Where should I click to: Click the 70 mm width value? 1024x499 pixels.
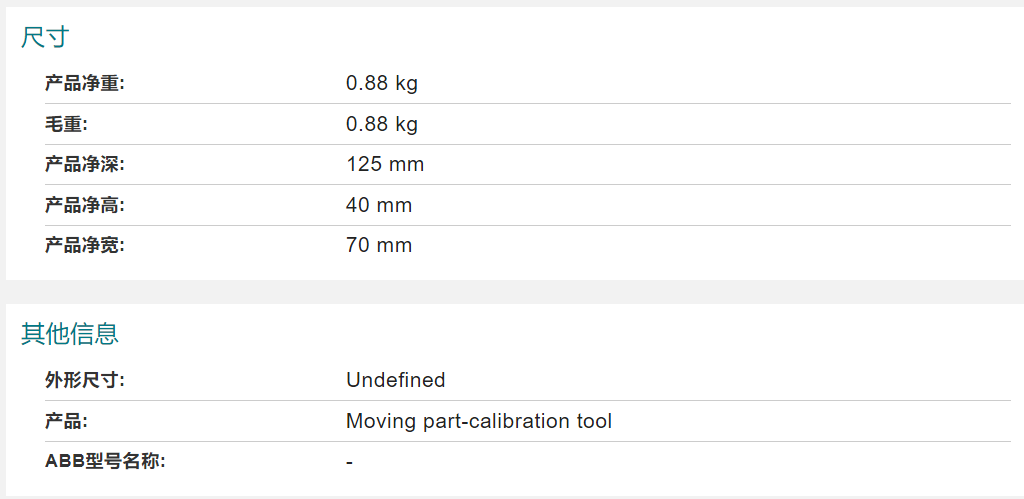click(379, 246)
